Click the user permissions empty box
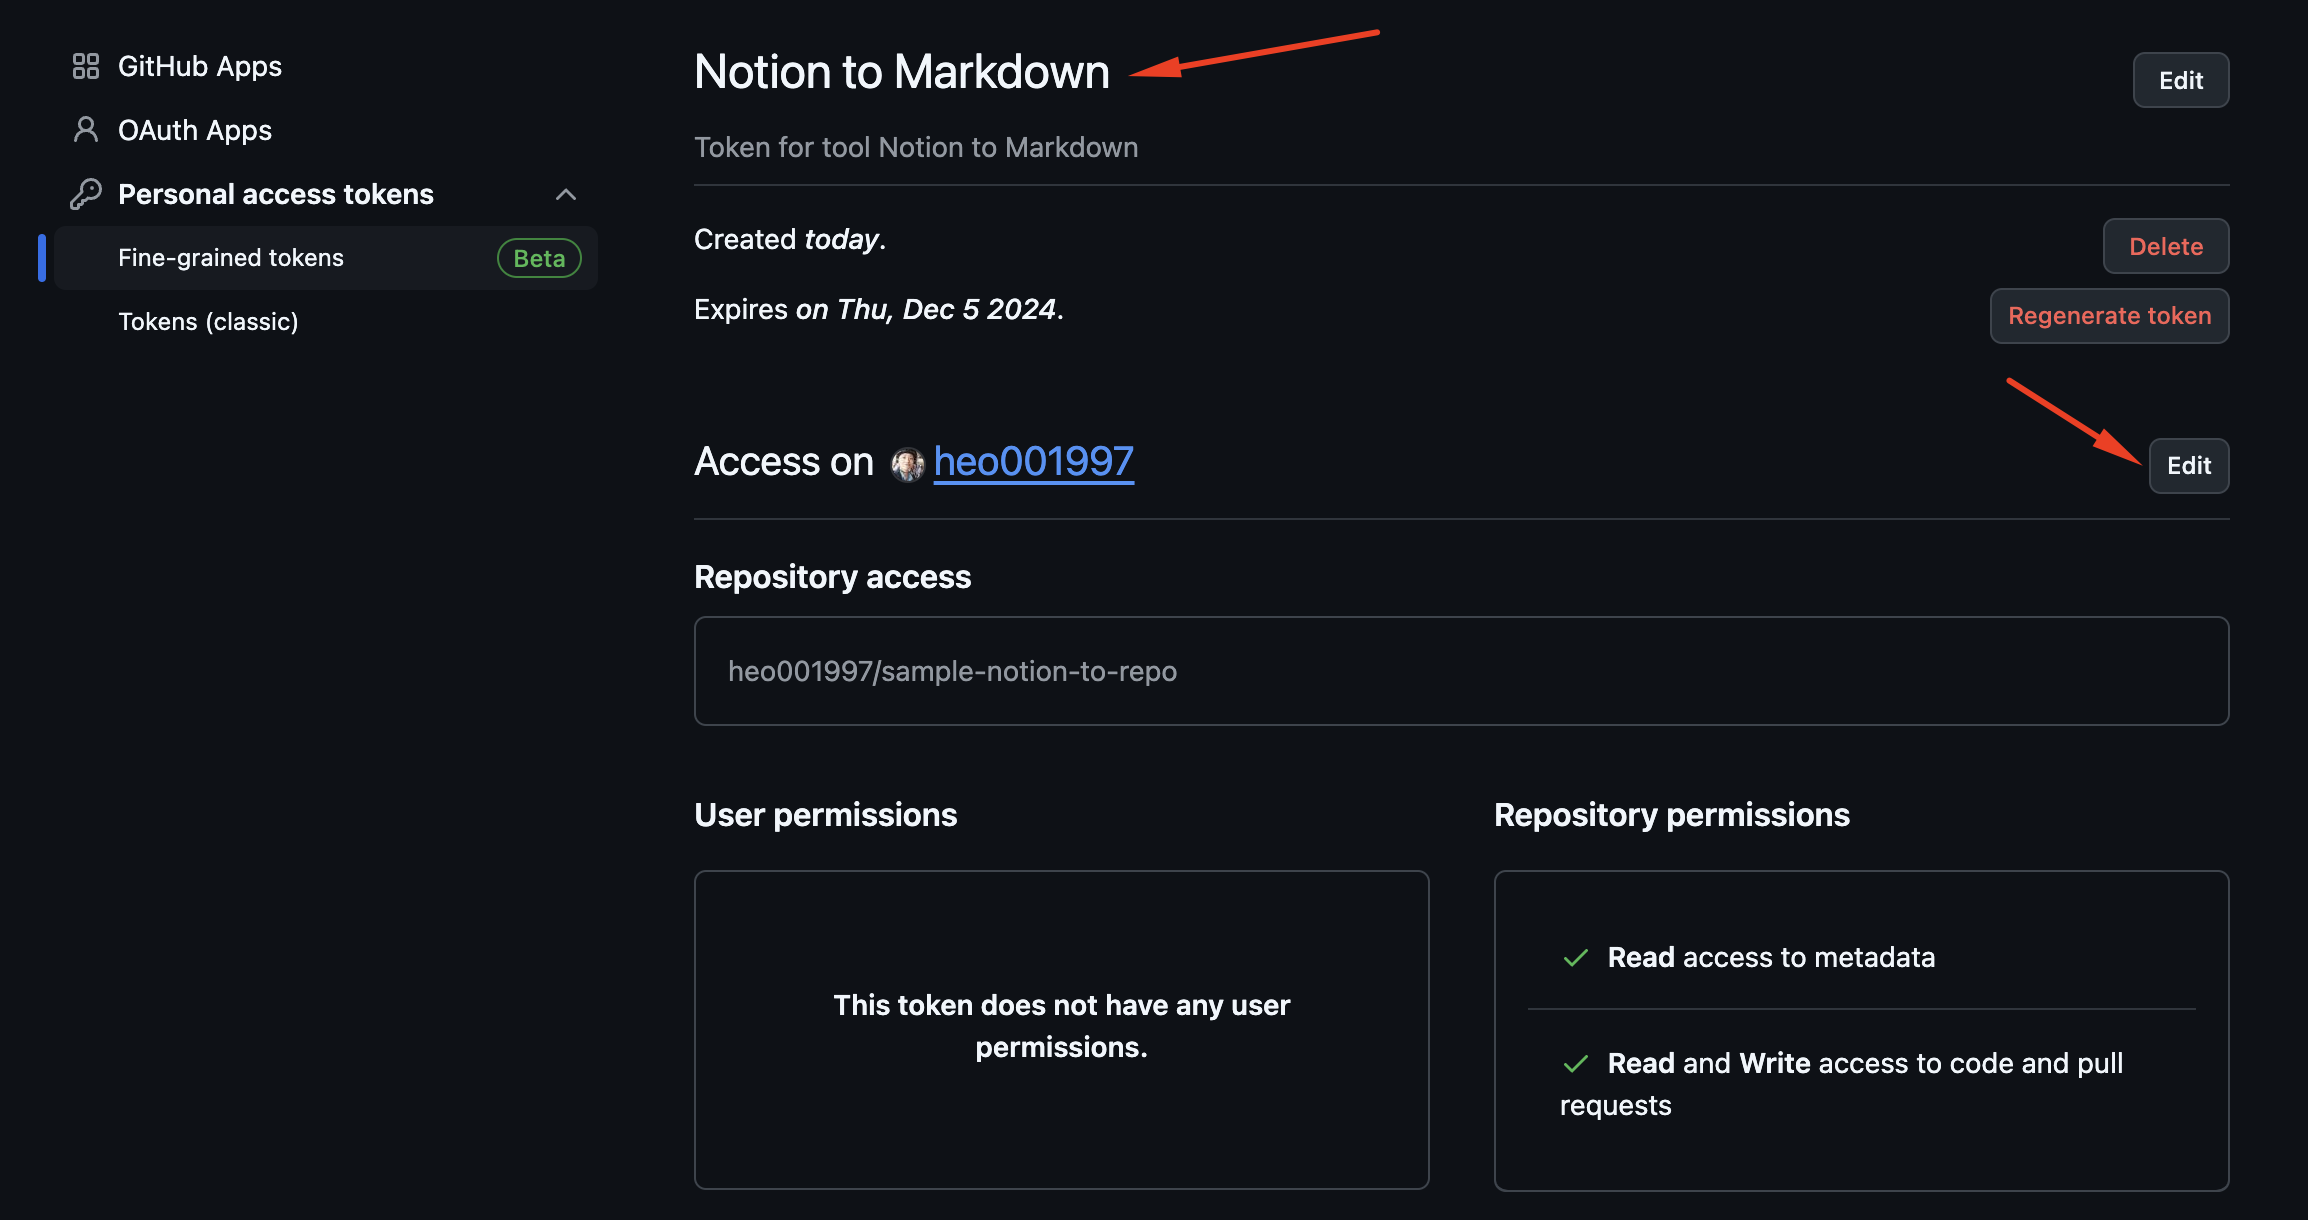 1061,1029
